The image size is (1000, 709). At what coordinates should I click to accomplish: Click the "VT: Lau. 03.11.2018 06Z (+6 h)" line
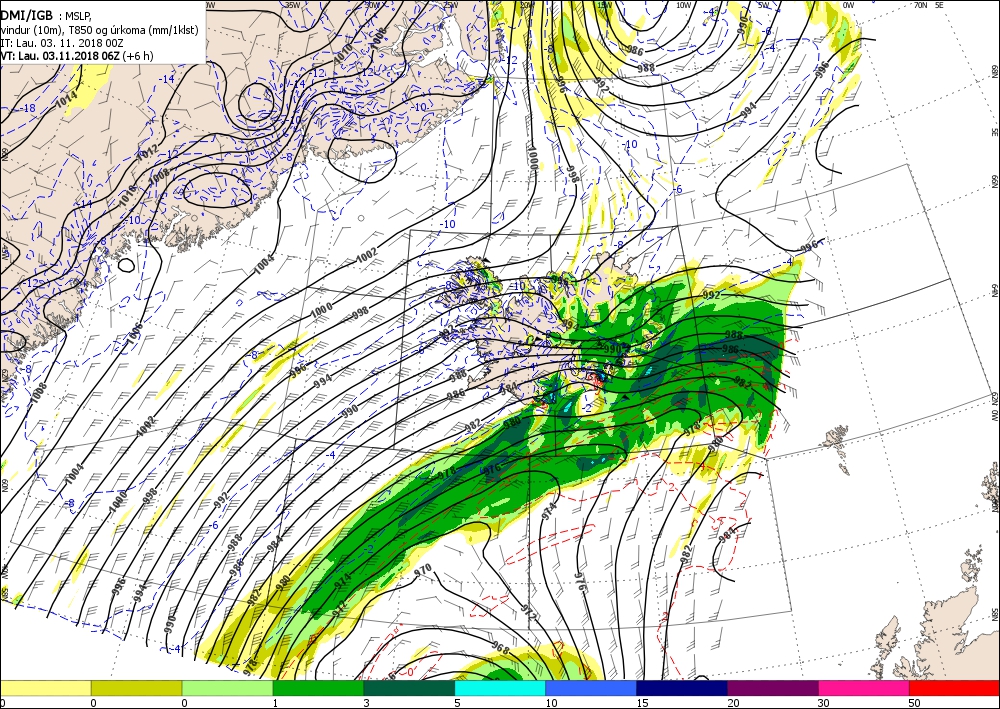(x=77, y=55)
